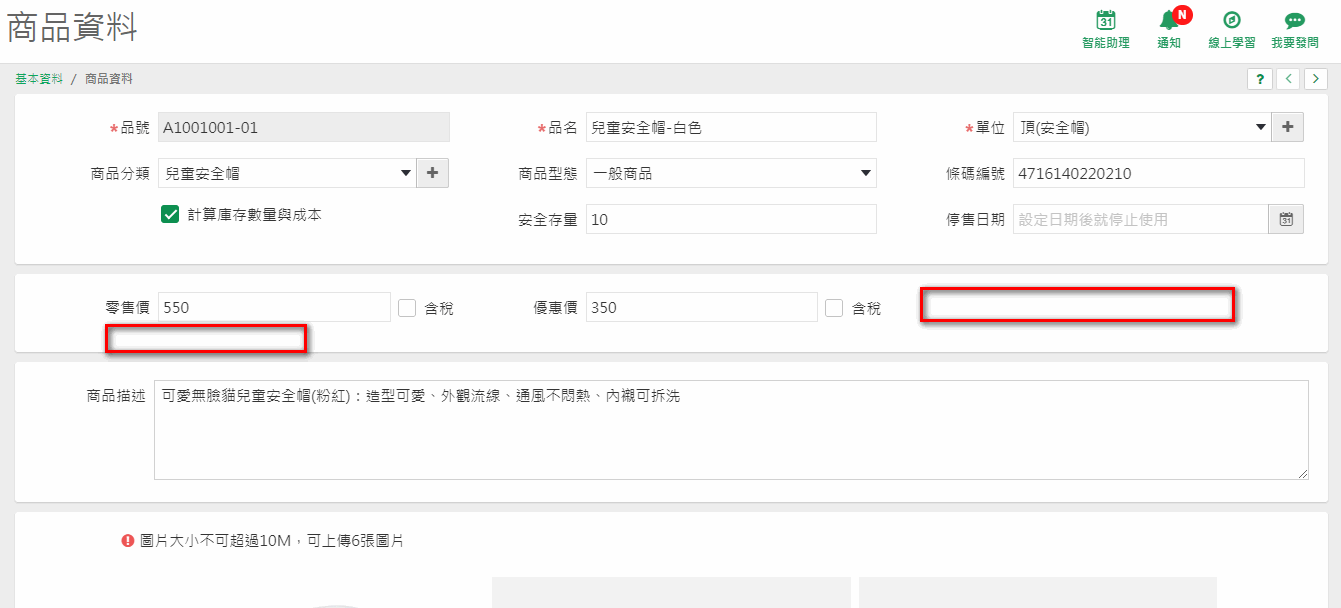Go to previous record with left chevron

pos(1289,79)
